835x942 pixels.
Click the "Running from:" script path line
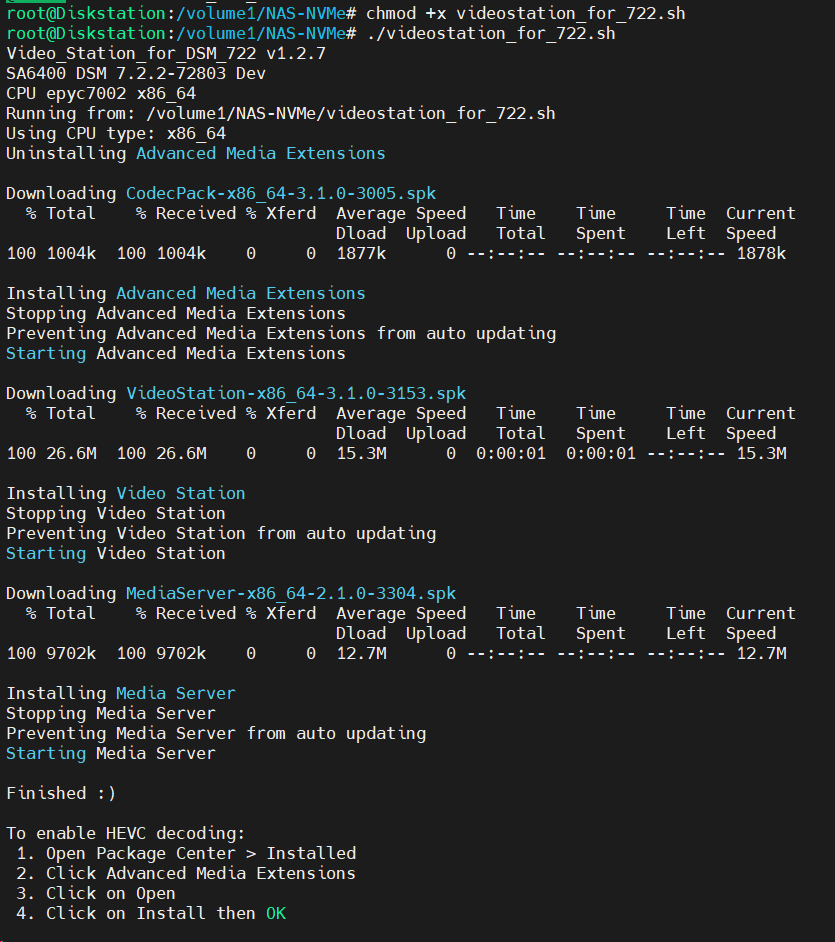[x=280, y=113]
